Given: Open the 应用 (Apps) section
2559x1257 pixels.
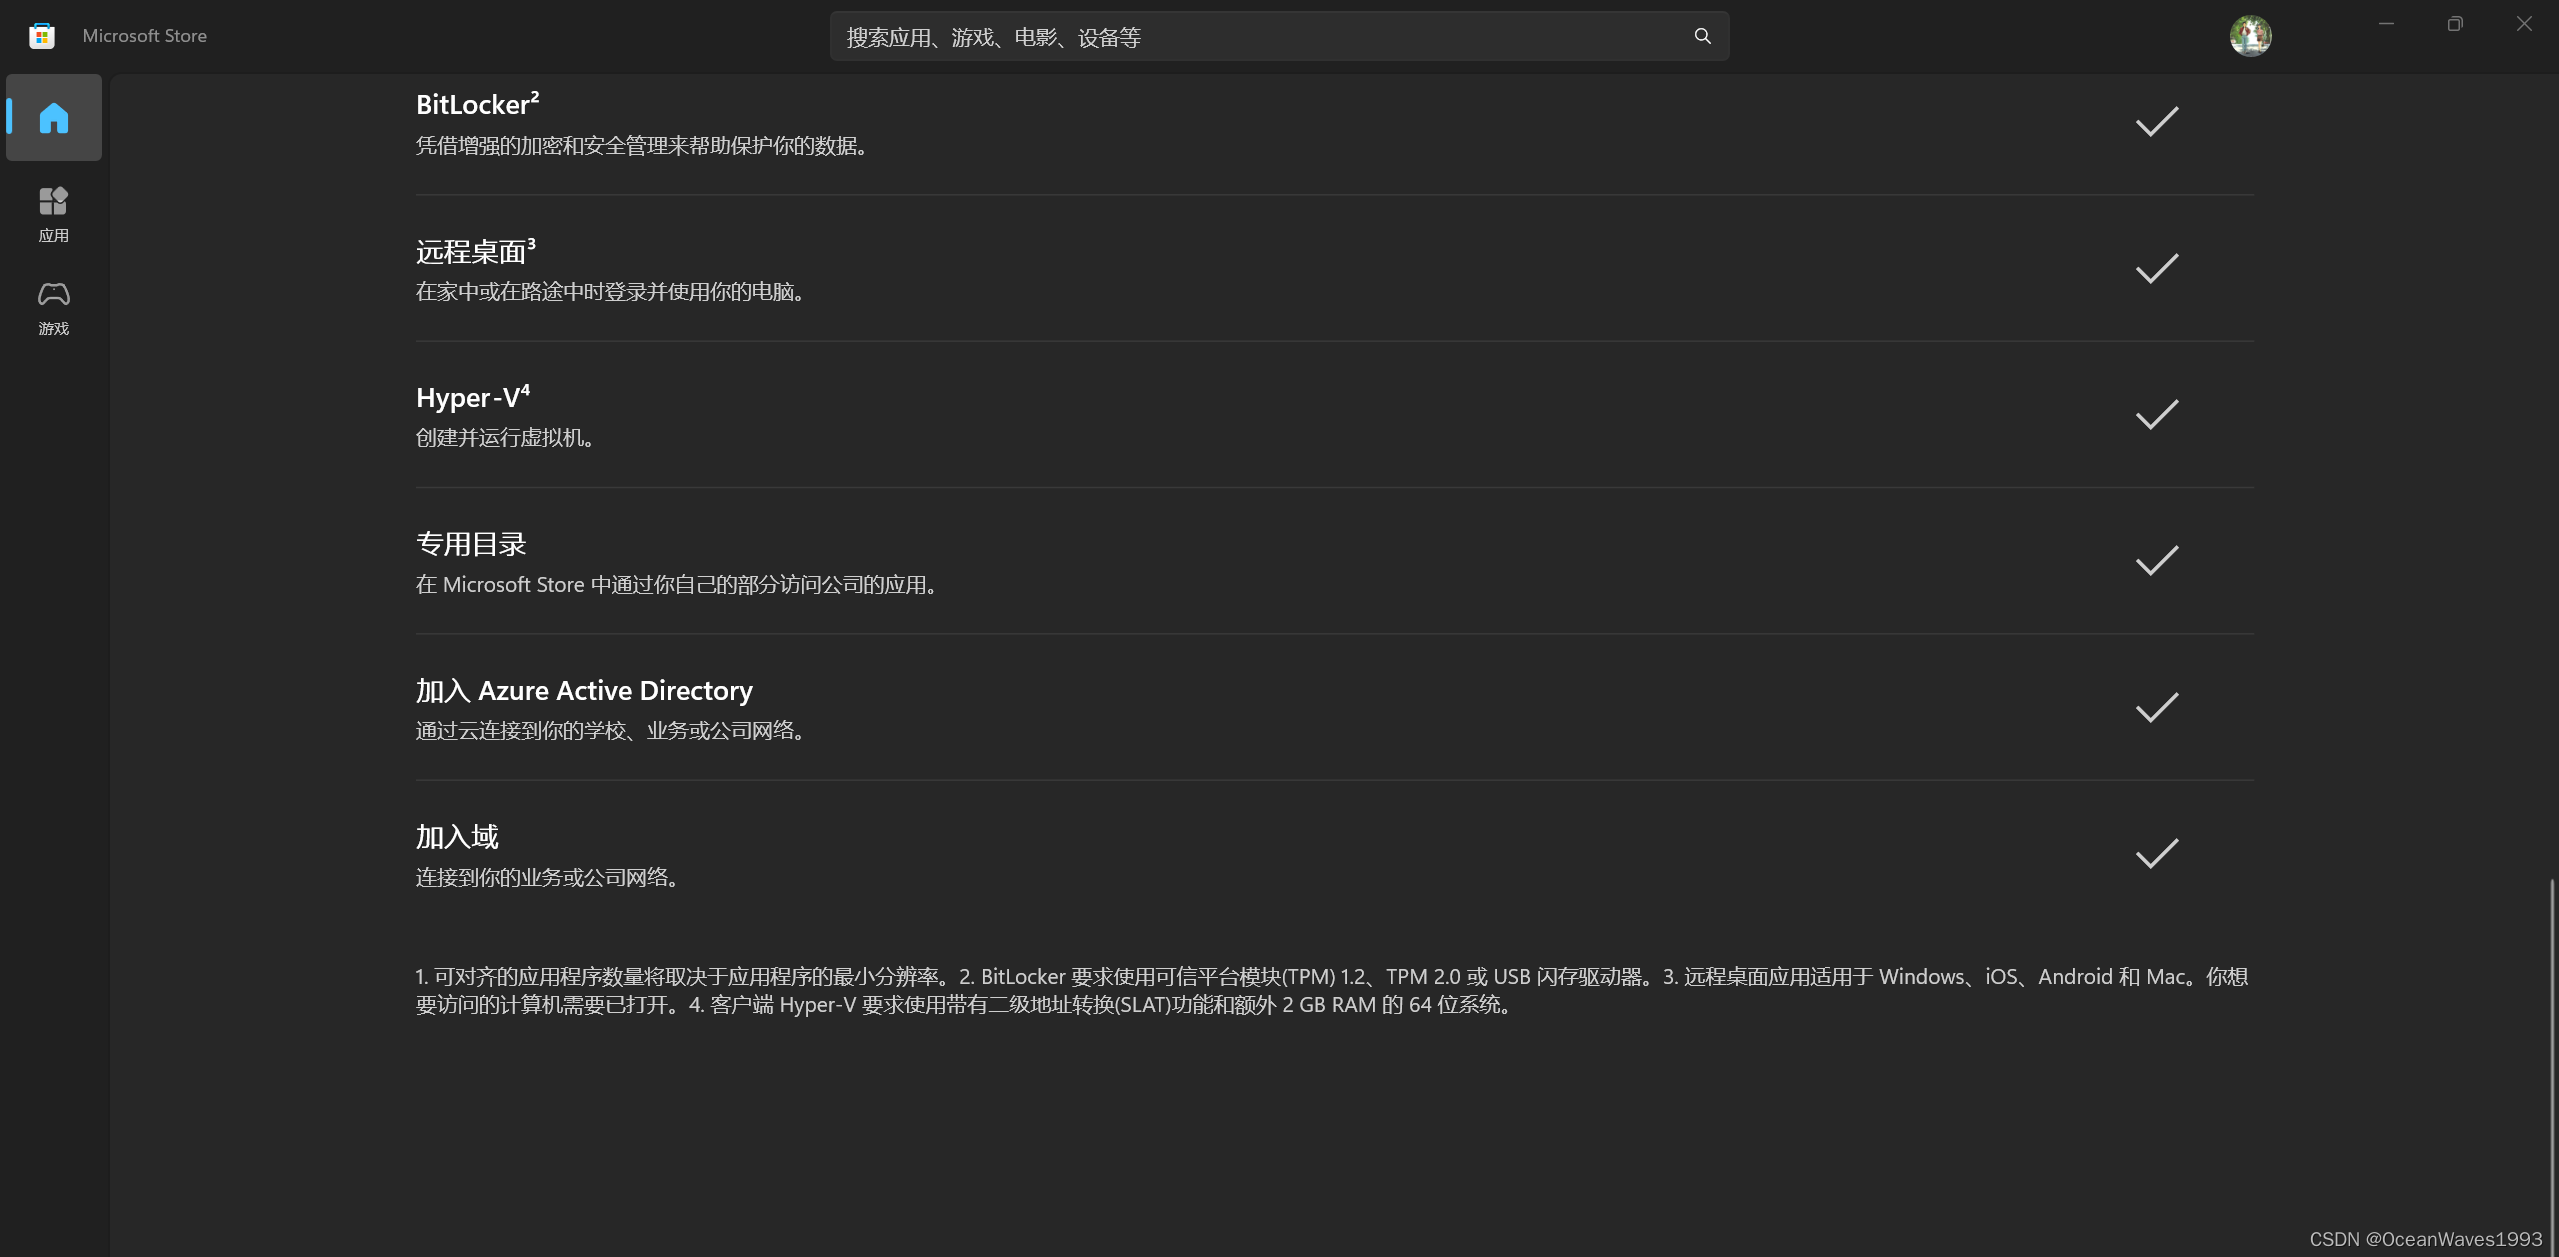Looking at the screenshot, I should pos(54,214).
